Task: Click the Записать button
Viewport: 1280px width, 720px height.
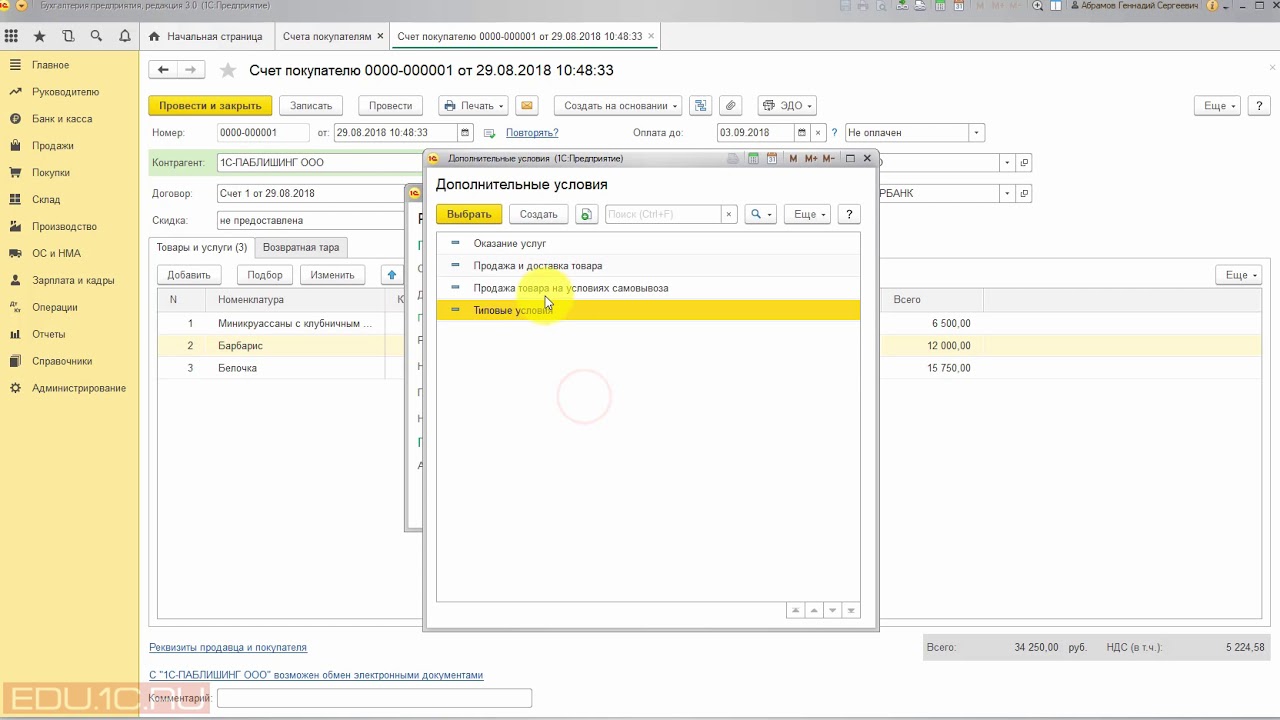Action: pos(311,105)
